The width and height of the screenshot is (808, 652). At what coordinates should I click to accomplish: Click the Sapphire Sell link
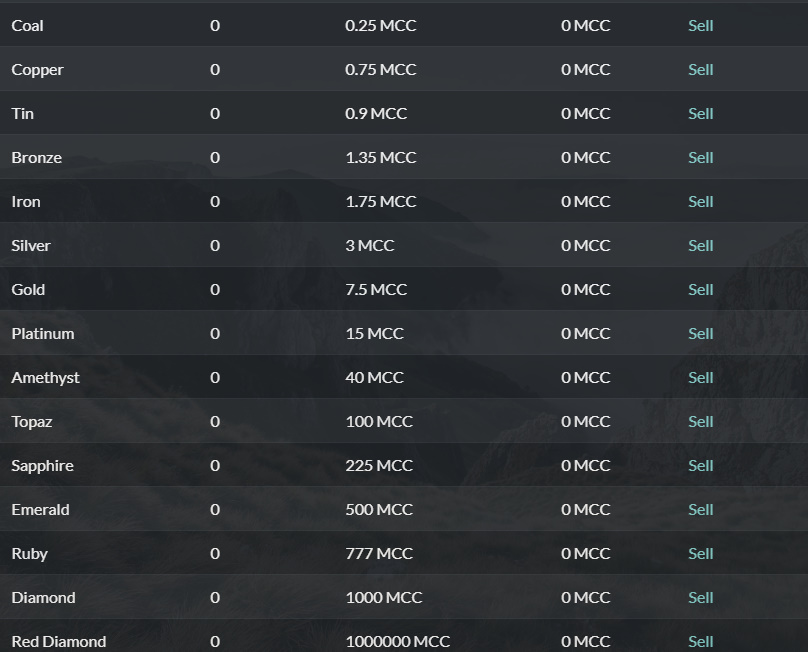point(700,465)
